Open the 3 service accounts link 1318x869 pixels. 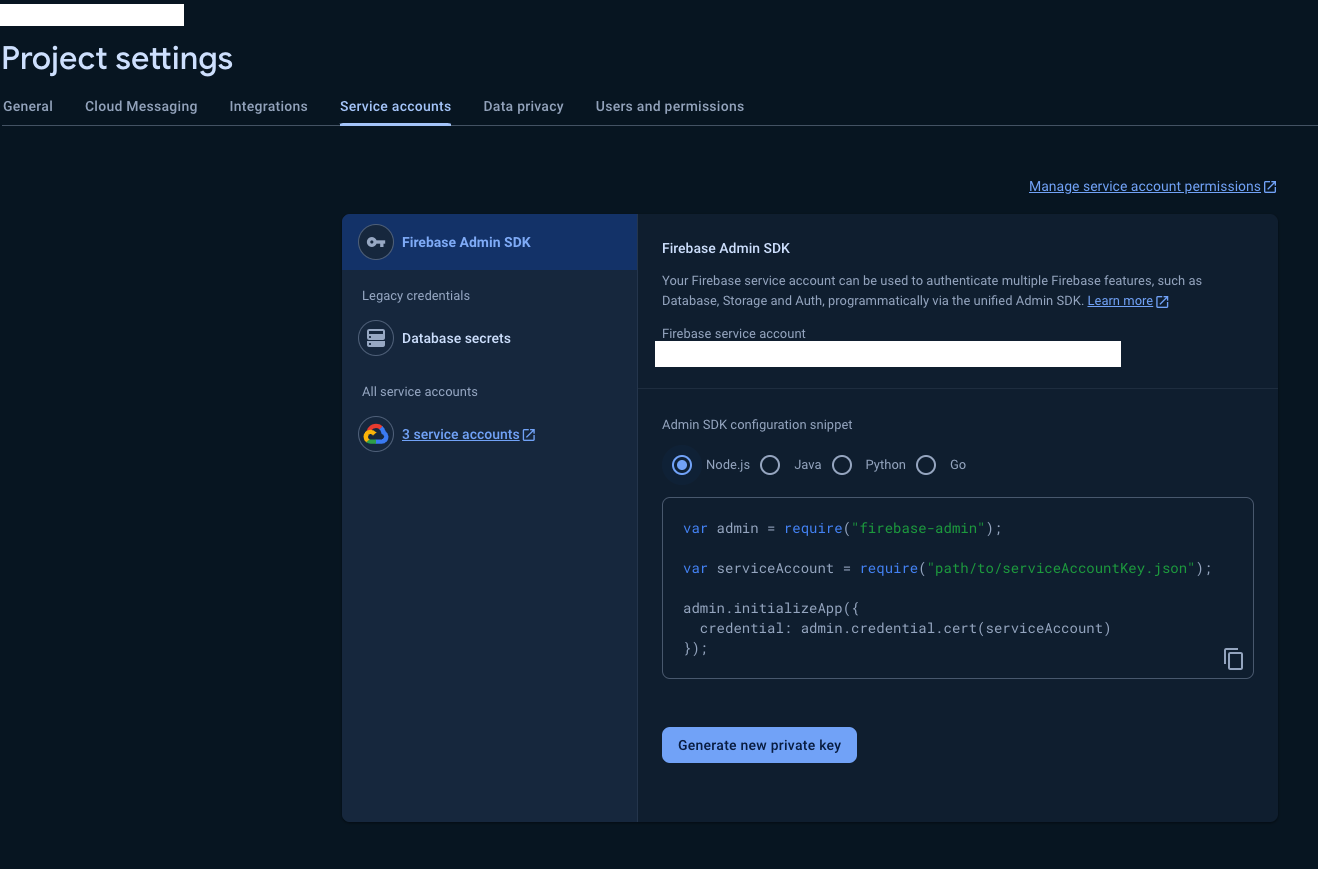(461, 434)
